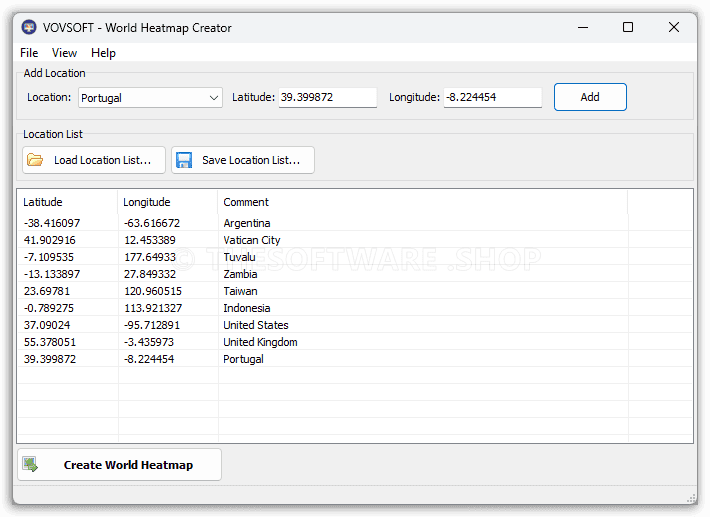
Task: Click longitude value 177.64933
Action: [x=150, y=257]
